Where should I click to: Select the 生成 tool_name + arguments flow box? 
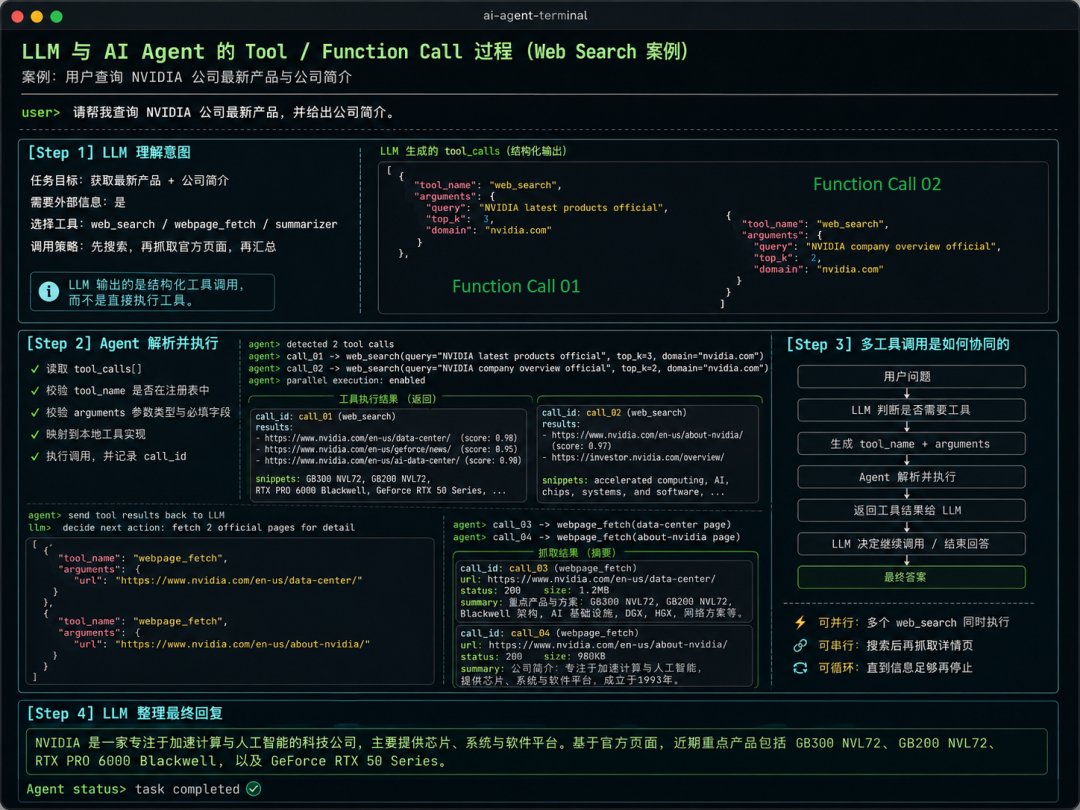(x=911, y=444)
